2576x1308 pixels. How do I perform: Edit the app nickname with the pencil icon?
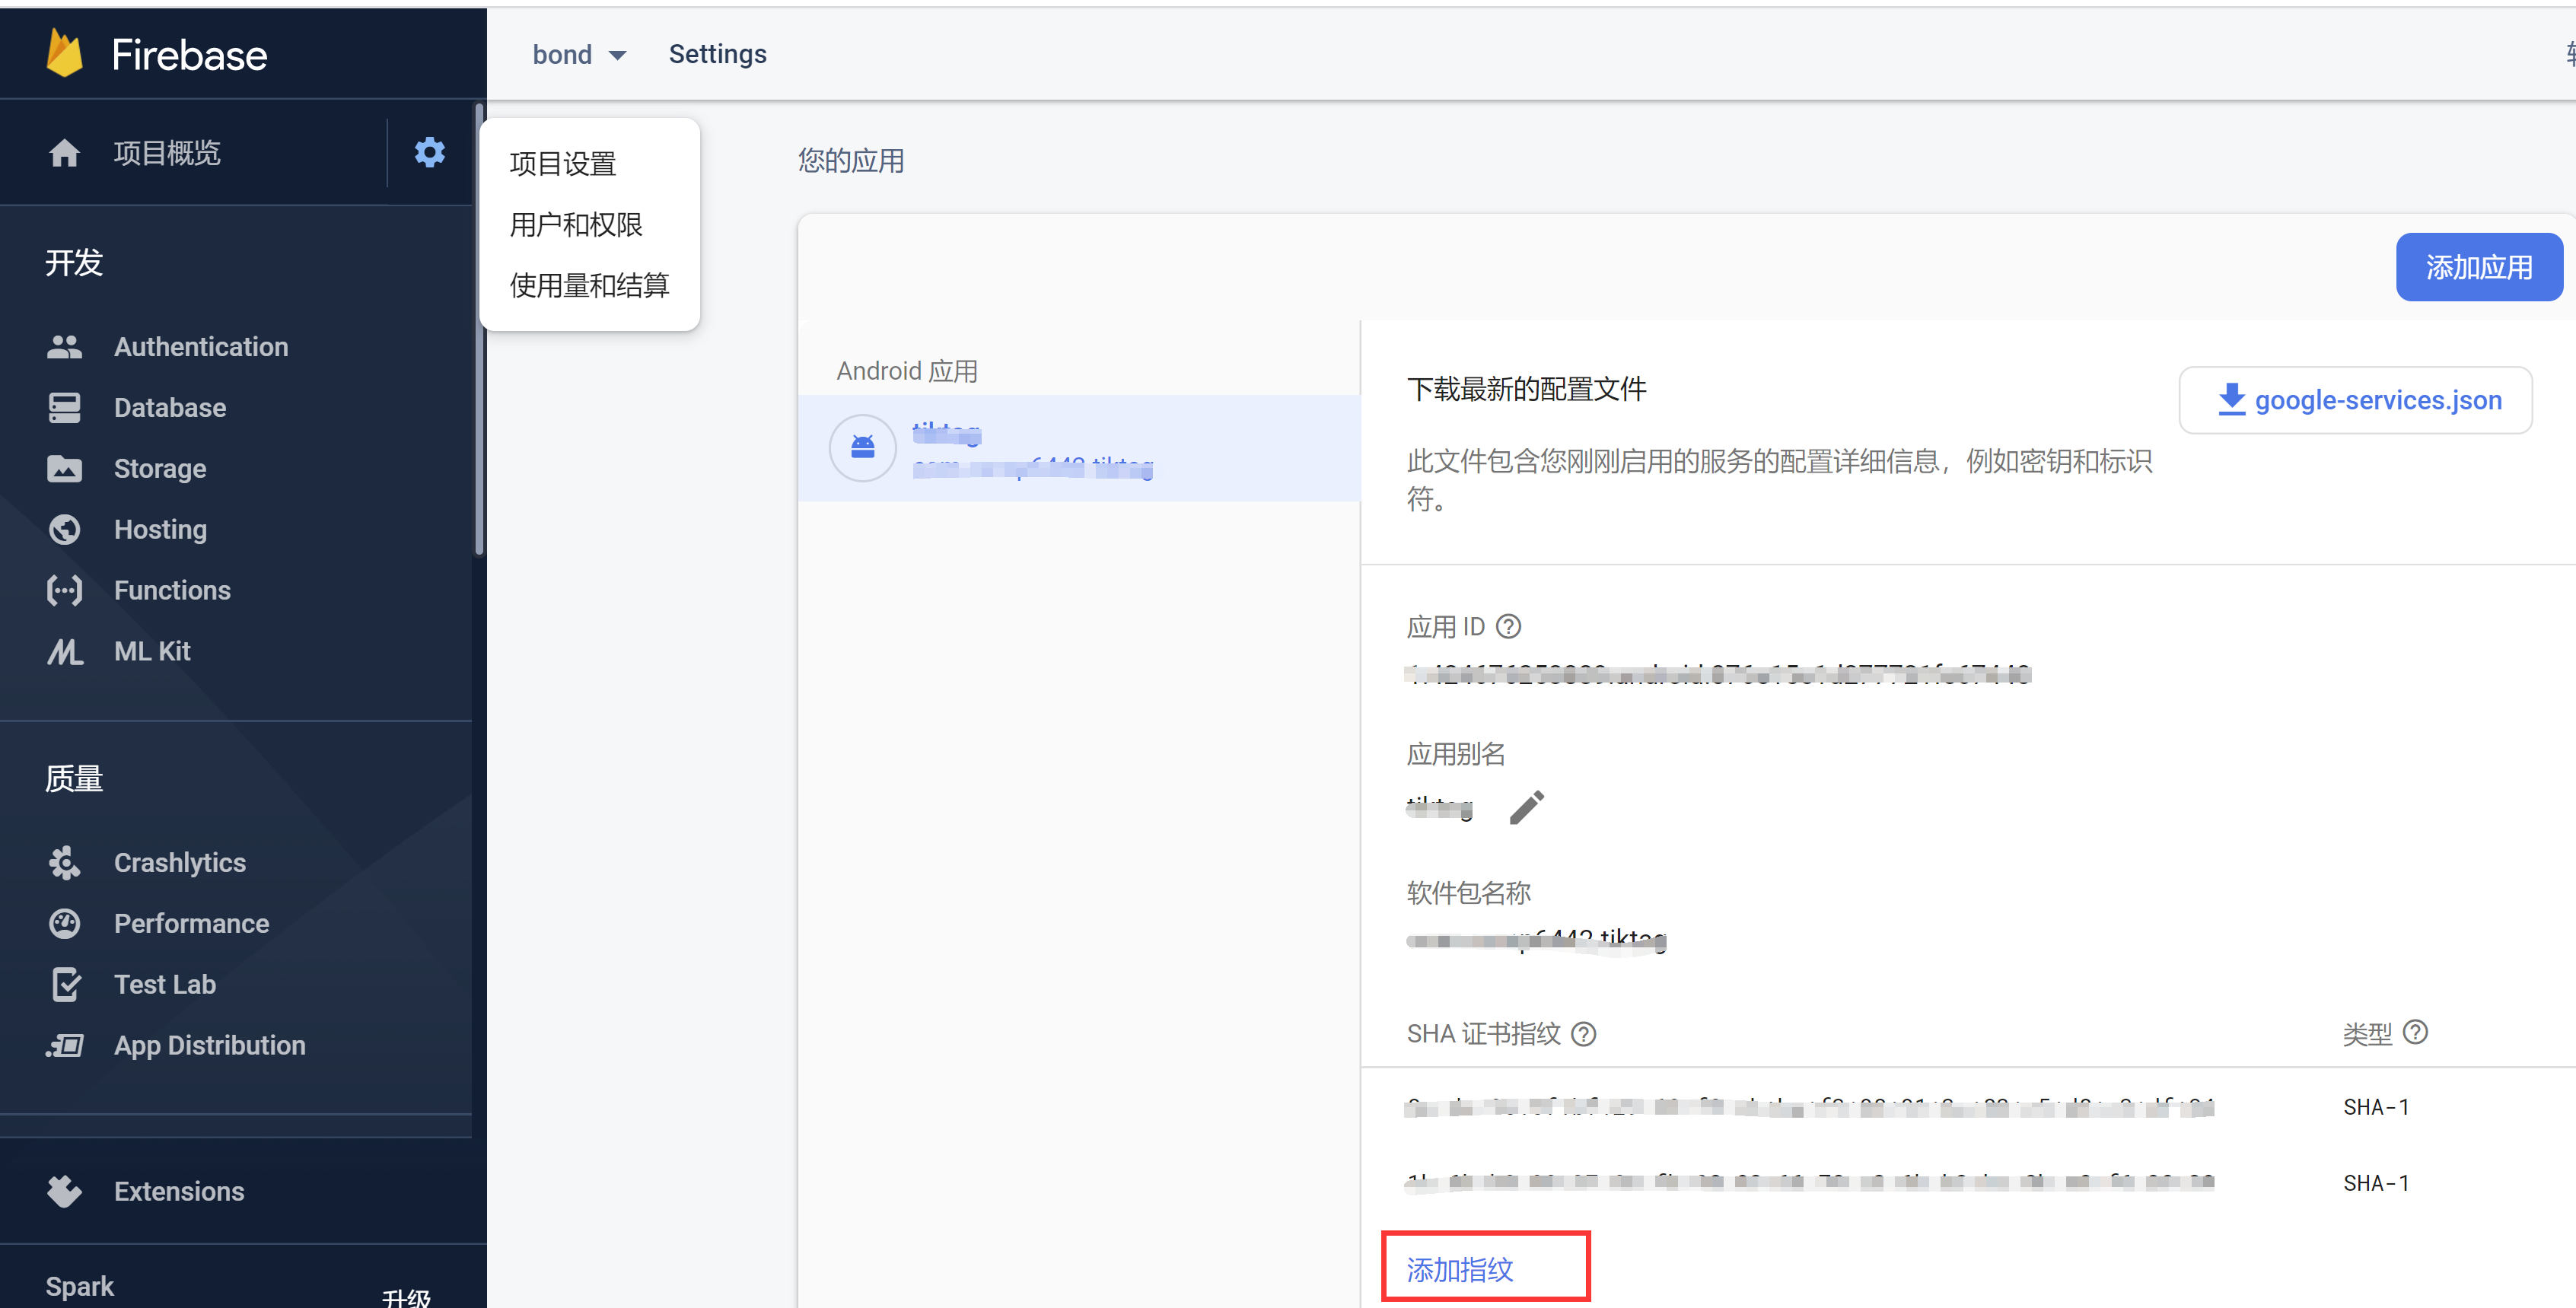1526,806
